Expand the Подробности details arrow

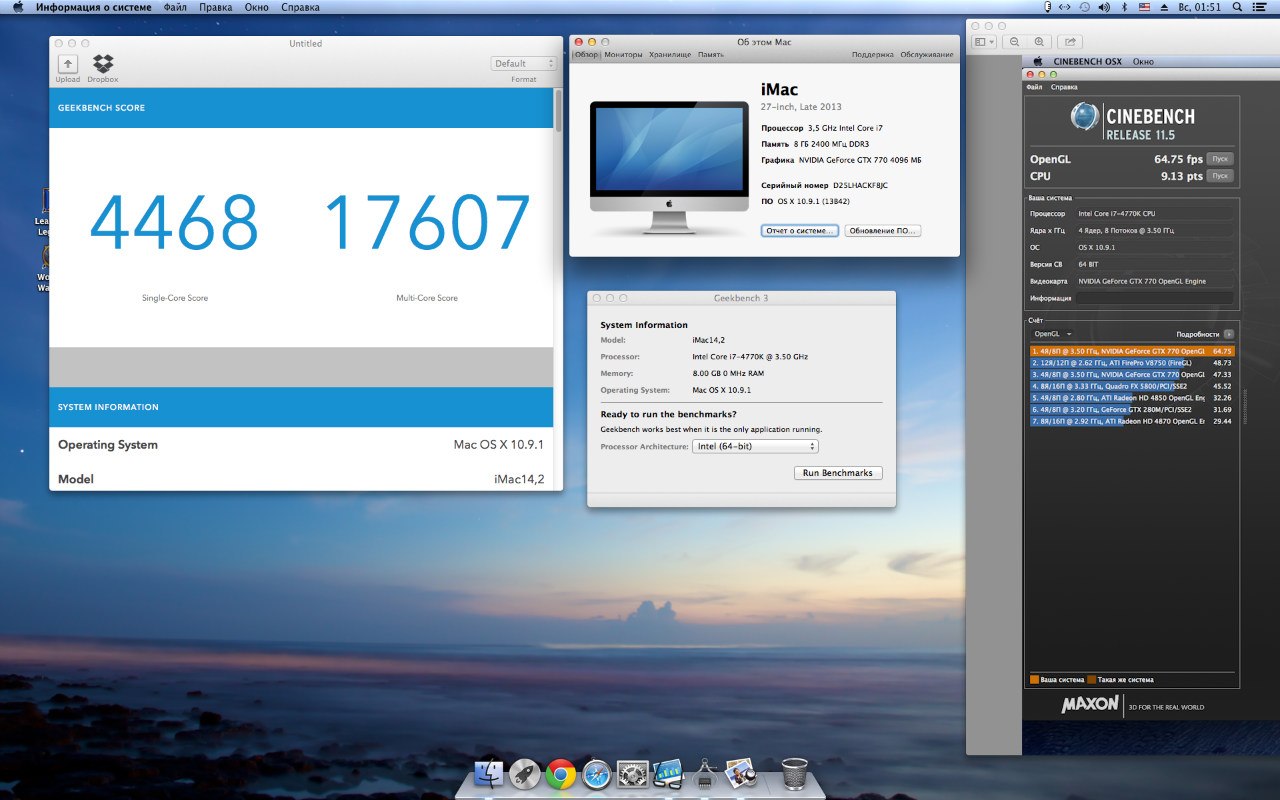pos(1229,334)
